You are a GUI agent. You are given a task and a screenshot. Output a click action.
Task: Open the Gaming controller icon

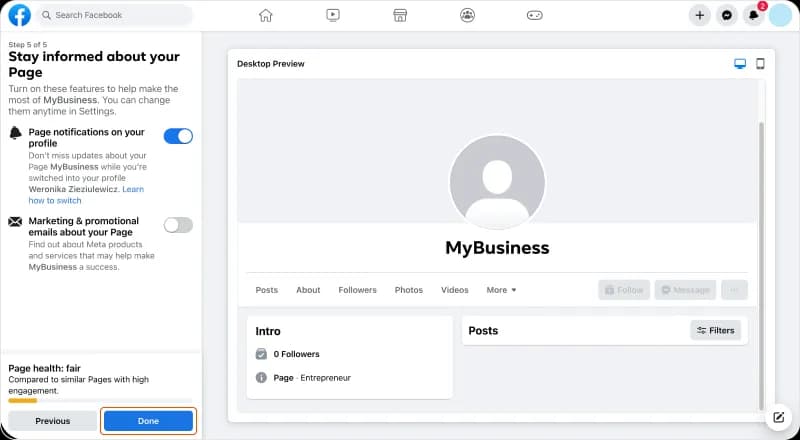535,15
